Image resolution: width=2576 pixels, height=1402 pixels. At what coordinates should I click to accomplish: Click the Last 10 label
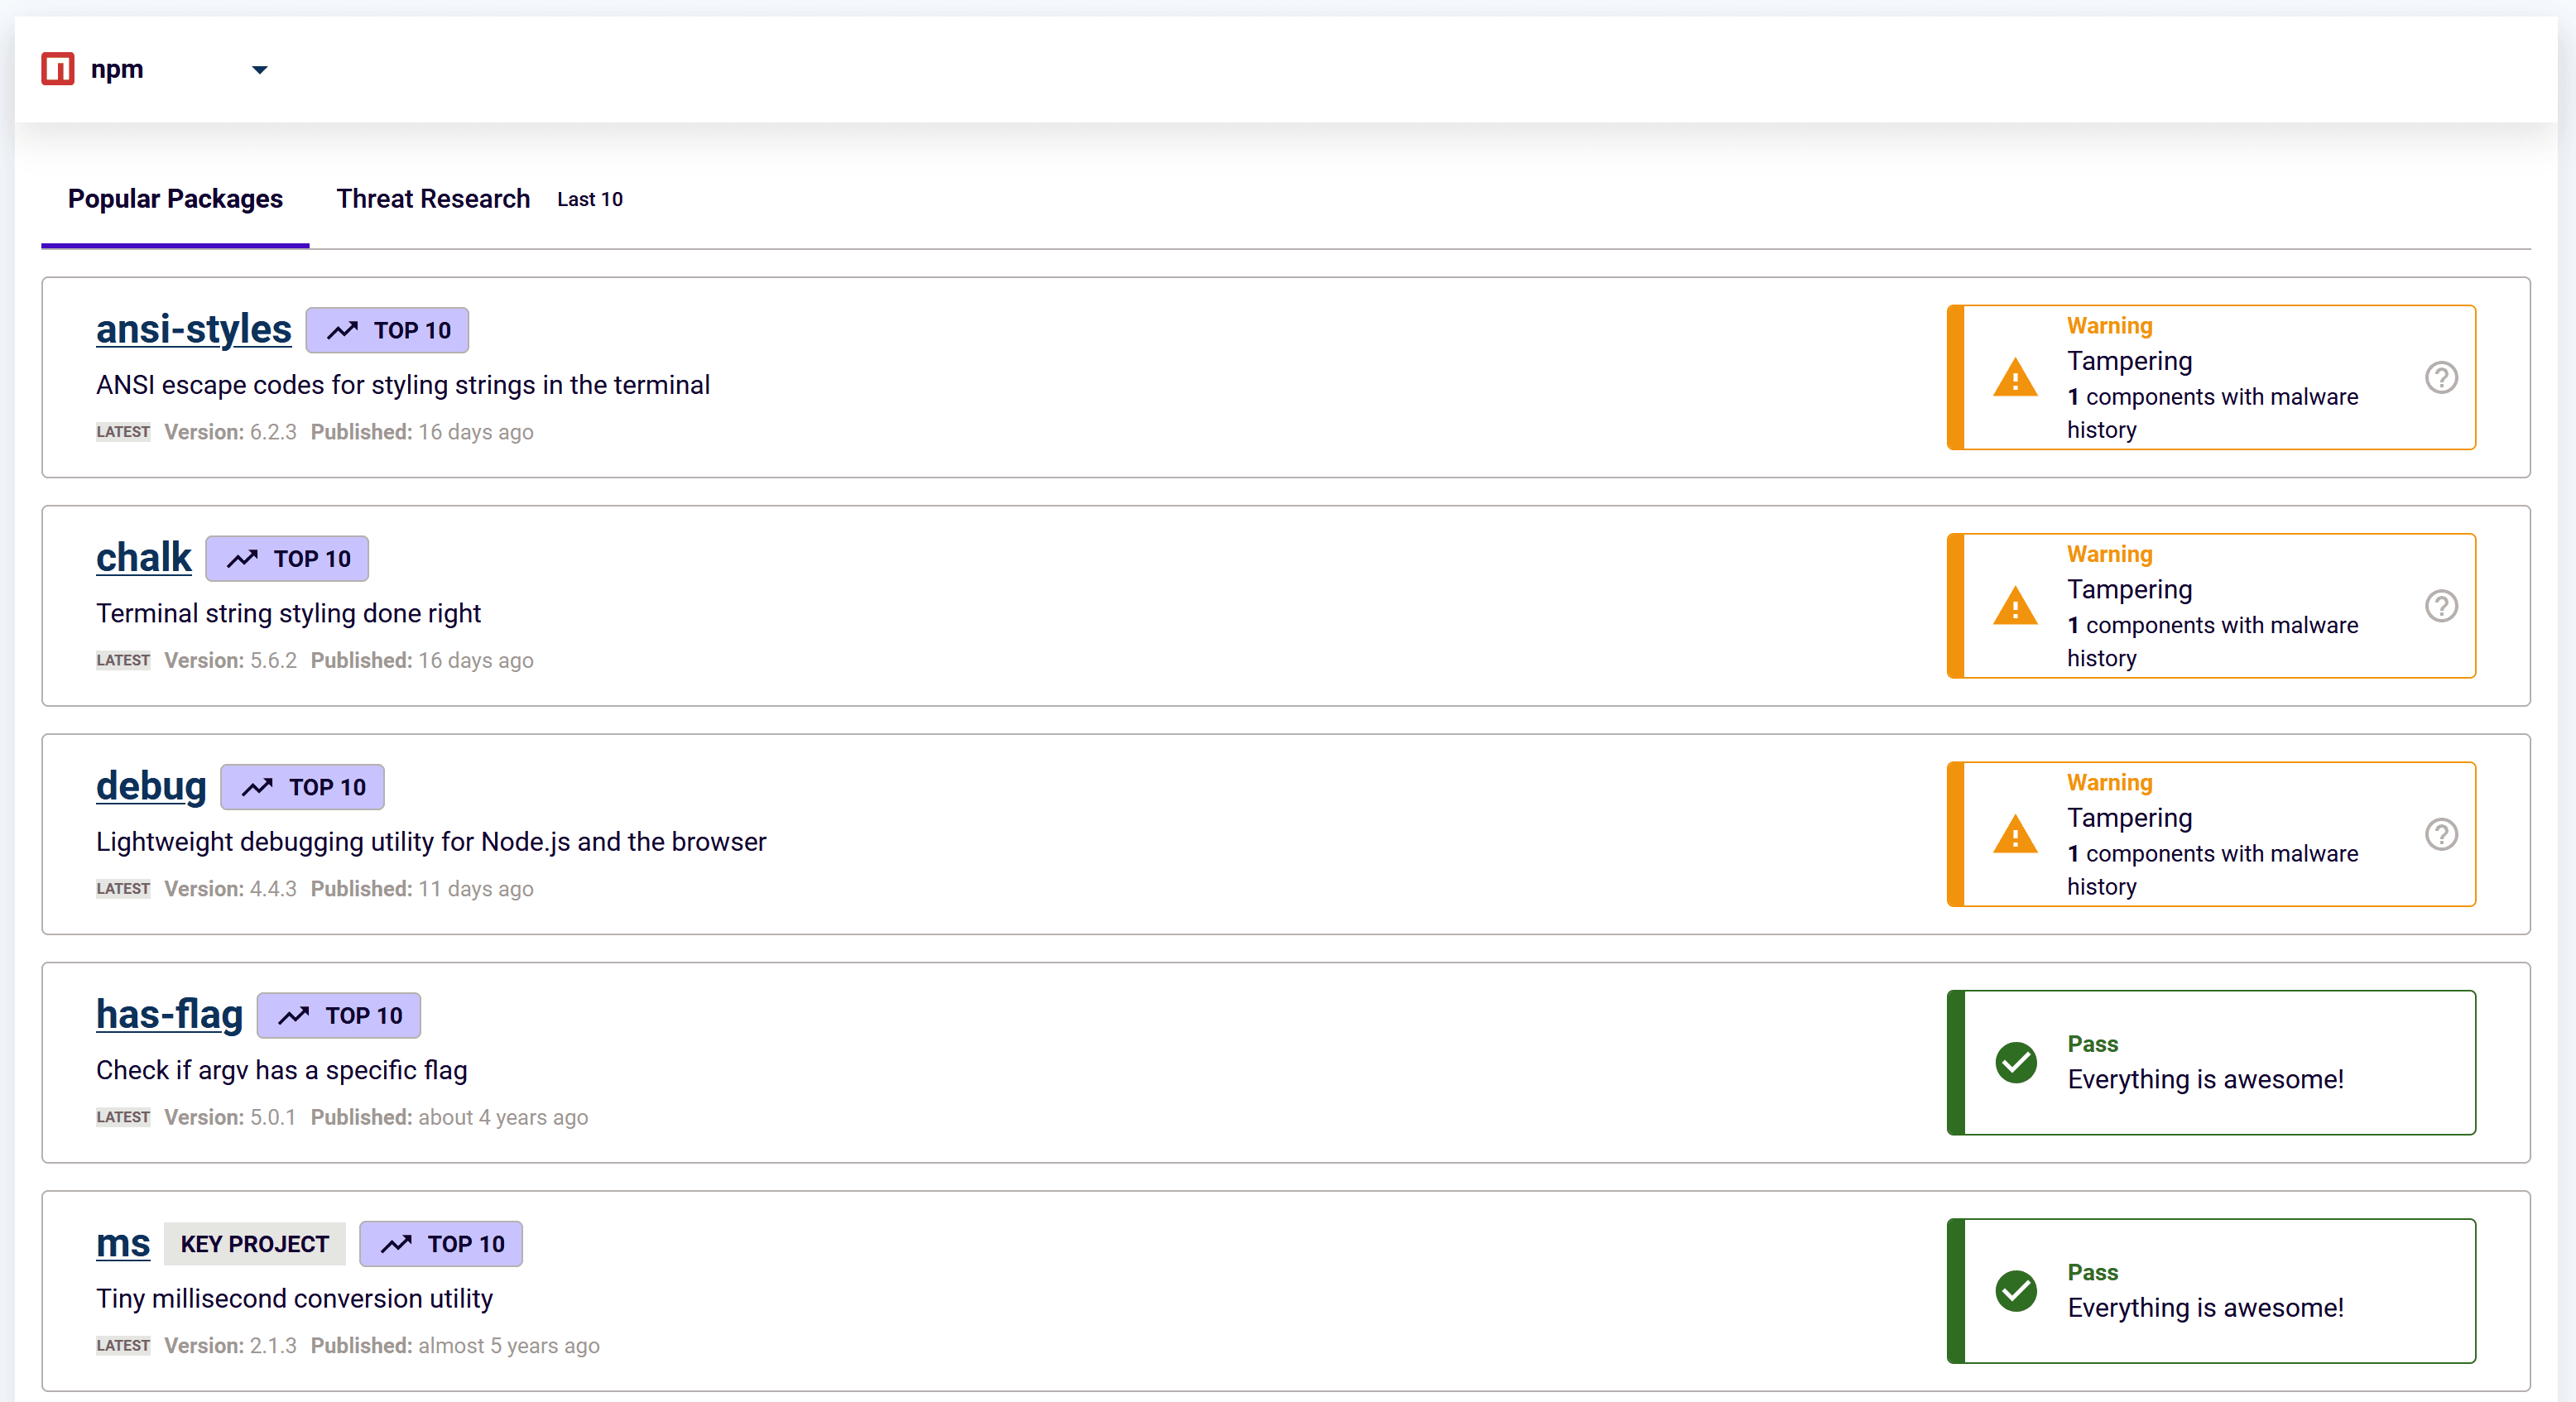click(589, 199)
